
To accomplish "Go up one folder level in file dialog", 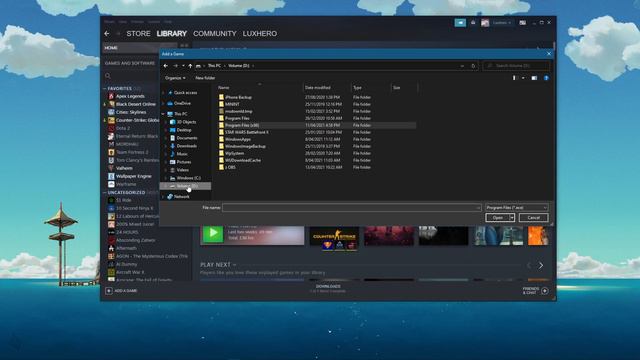I will tap(190, 66).
